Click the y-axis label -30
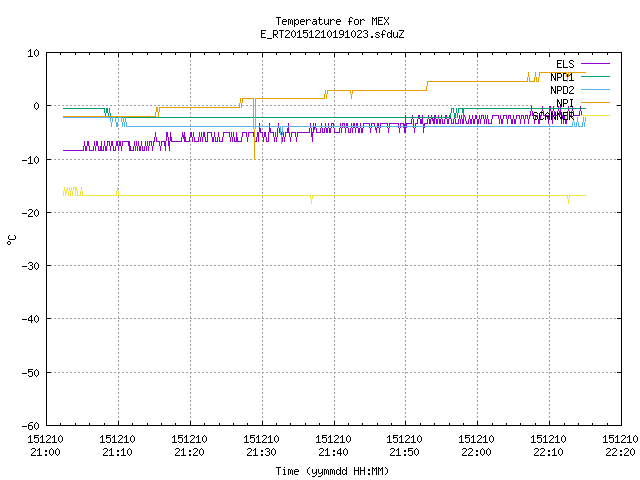 [31, 266]
